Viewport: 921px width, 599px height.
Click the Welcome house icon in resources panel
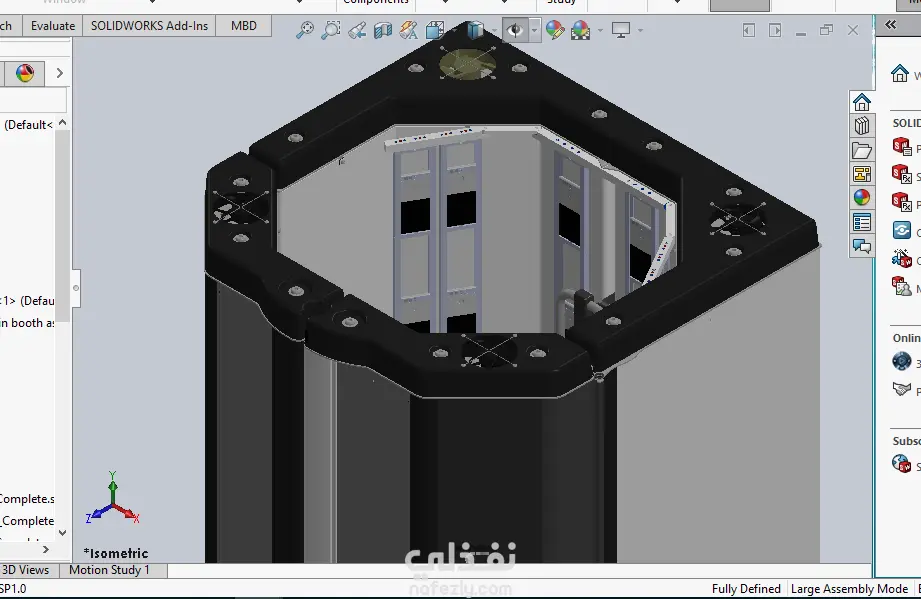point(900,73)
